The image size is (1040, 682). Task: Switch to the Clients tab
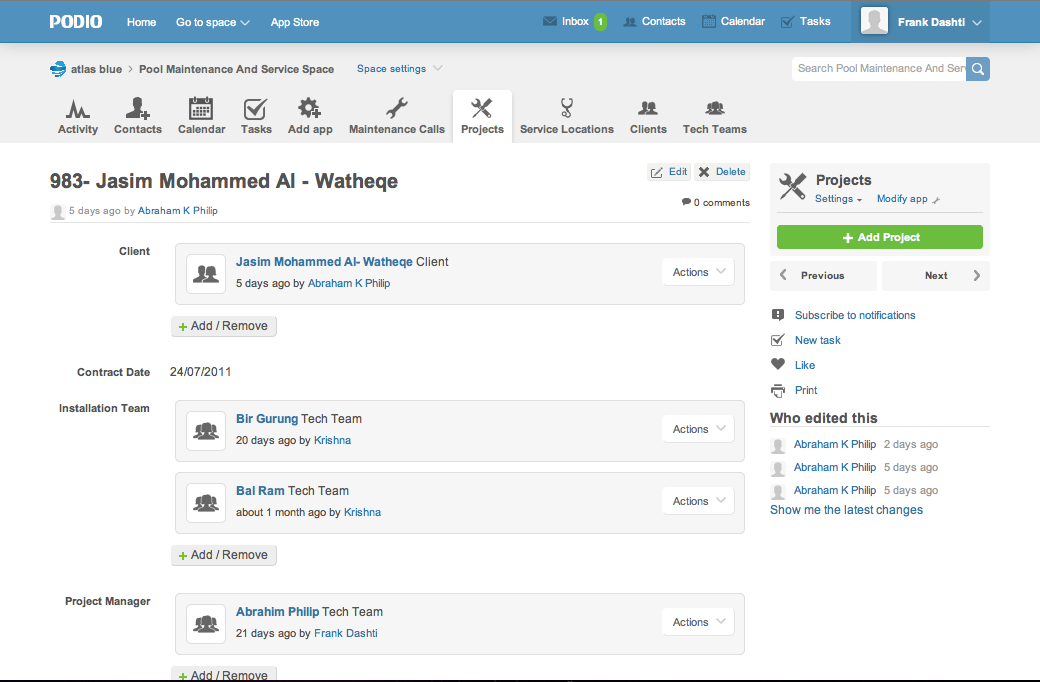[648, 117]
